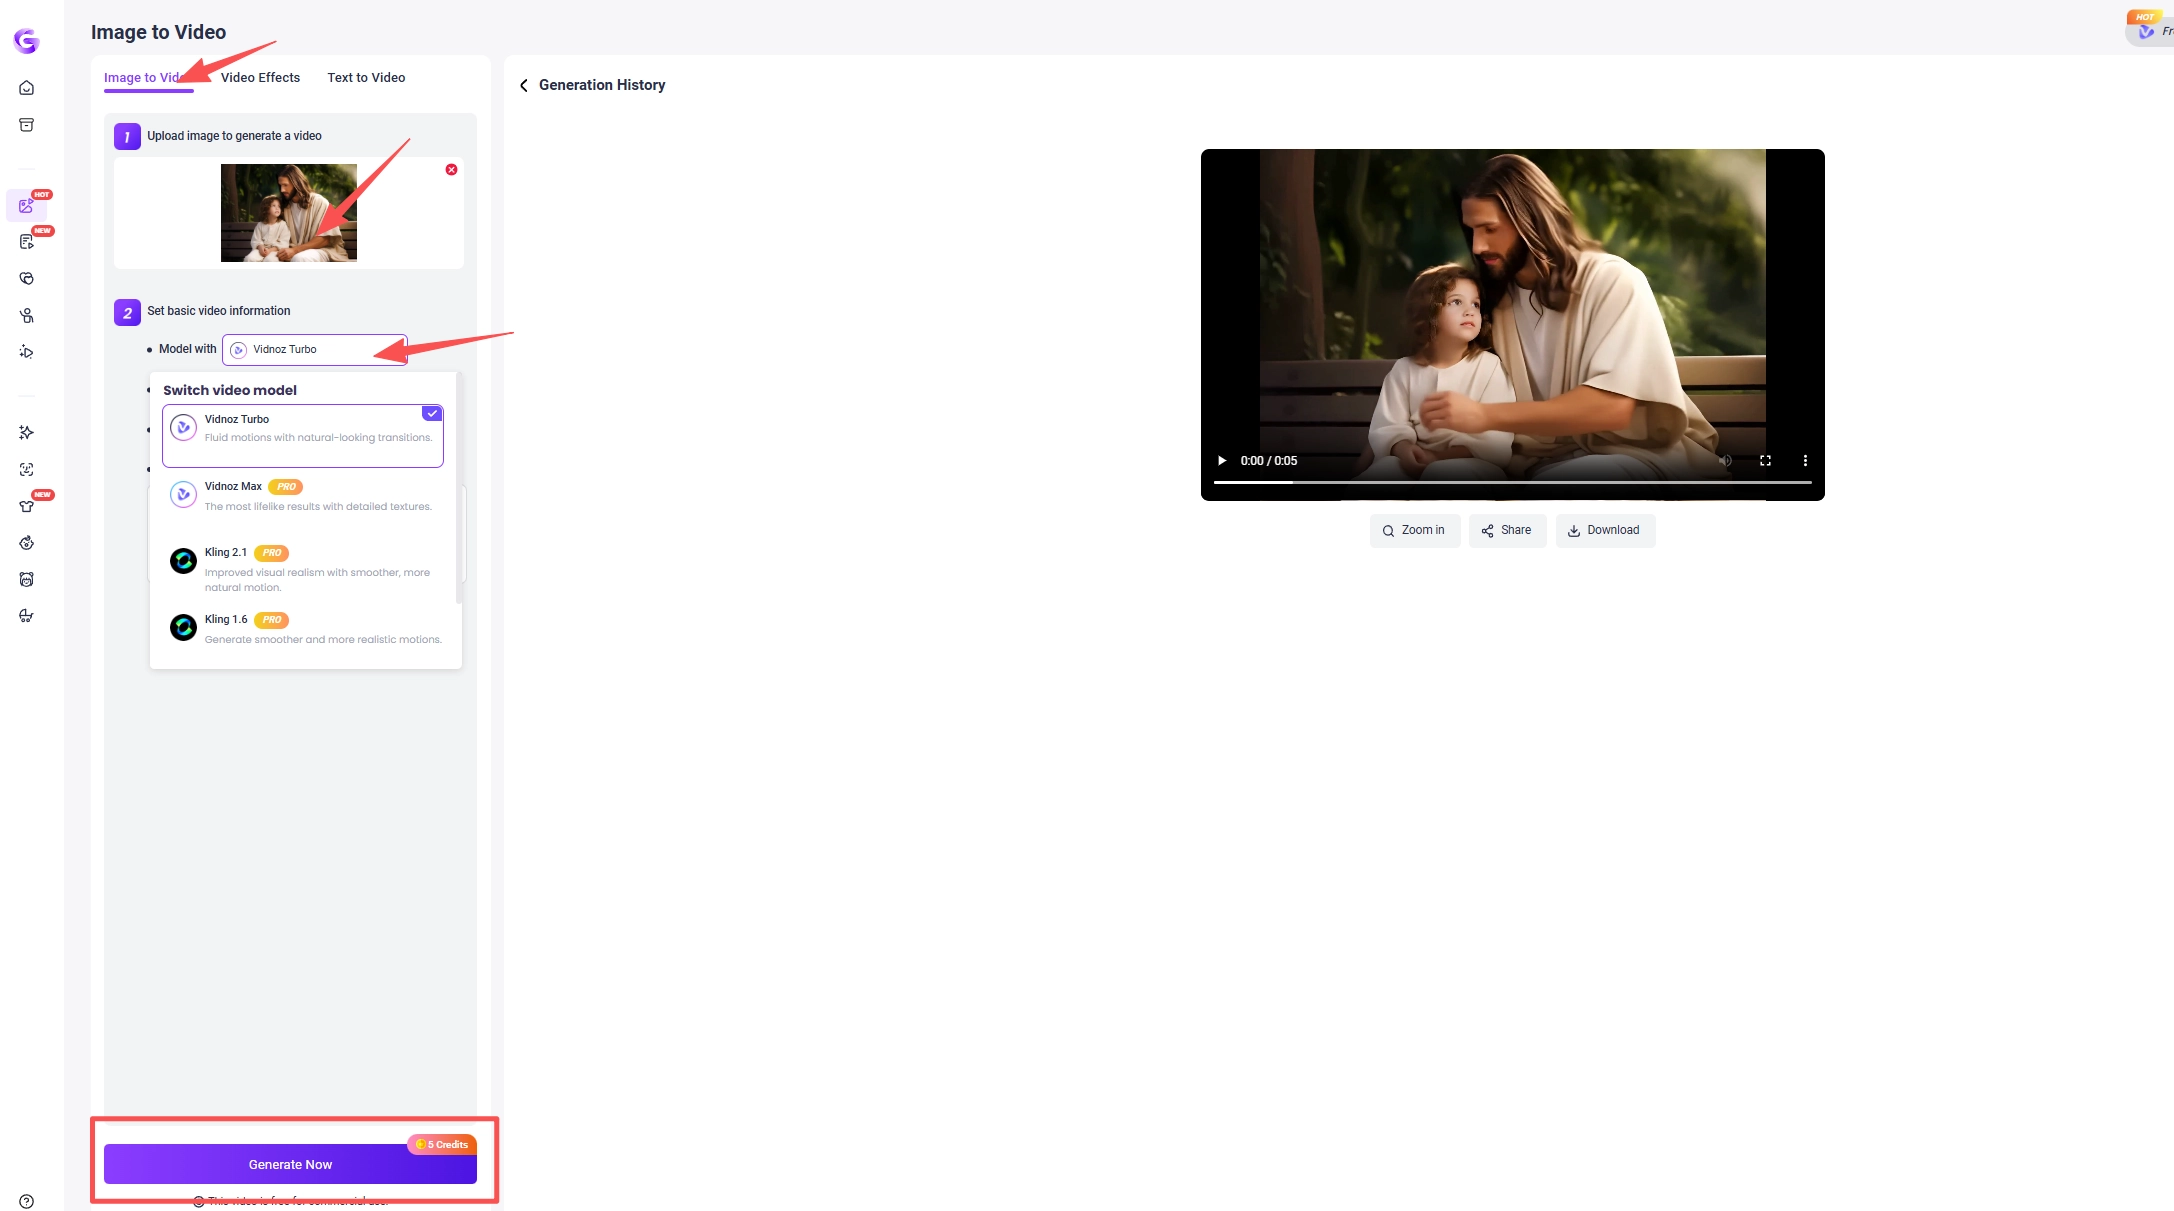2174x1211 pixels.
Task: Select the Vidnoz Turbo model checkbox
Action: point(431,413)
